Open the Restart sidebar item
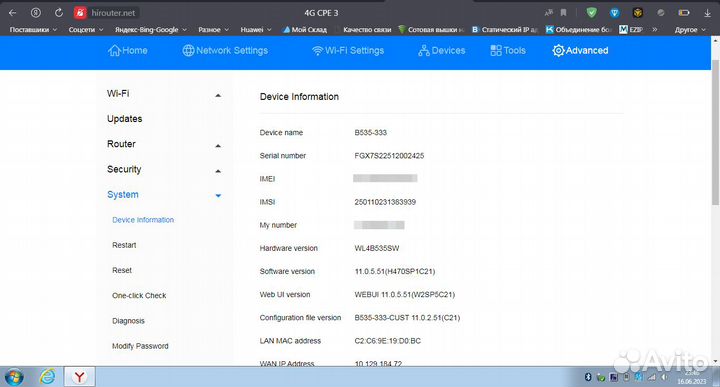The image size is (720, 387). coord(124,245)
